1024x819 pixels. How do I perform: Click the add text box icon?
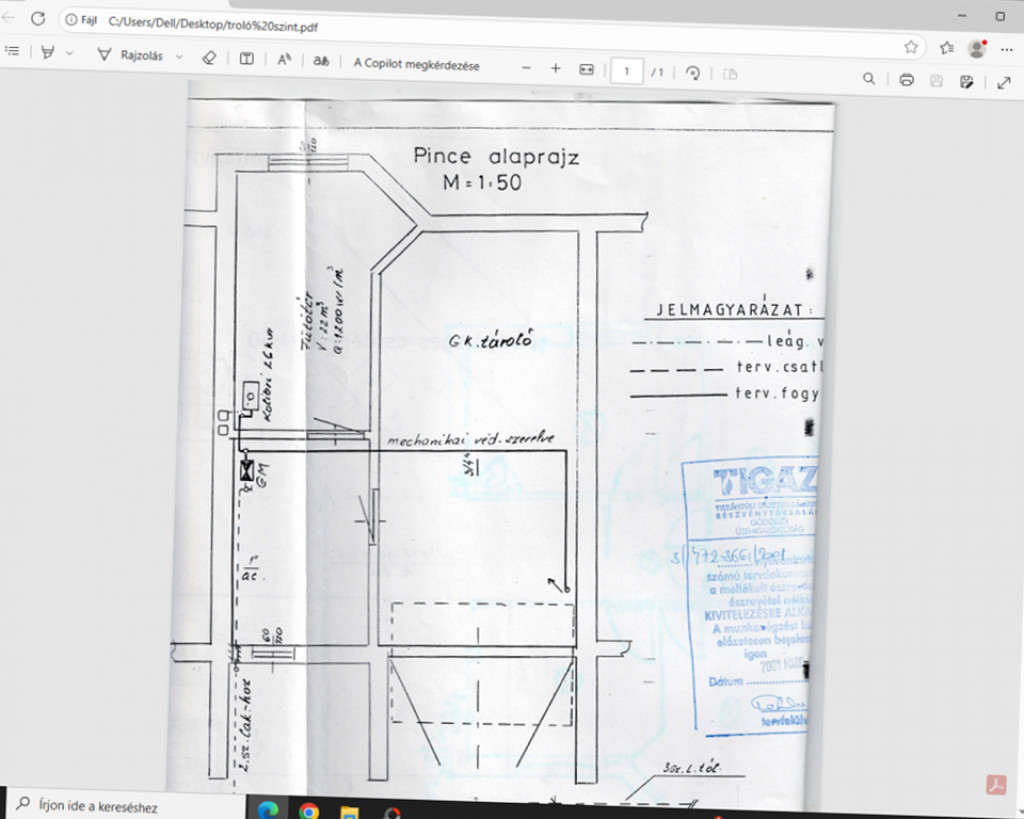click(246, 59)
